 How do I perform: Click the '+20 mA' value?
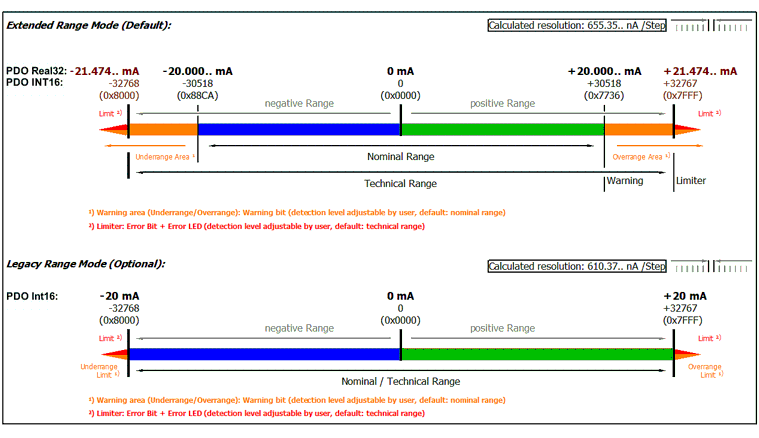click(x=685, y=296)
